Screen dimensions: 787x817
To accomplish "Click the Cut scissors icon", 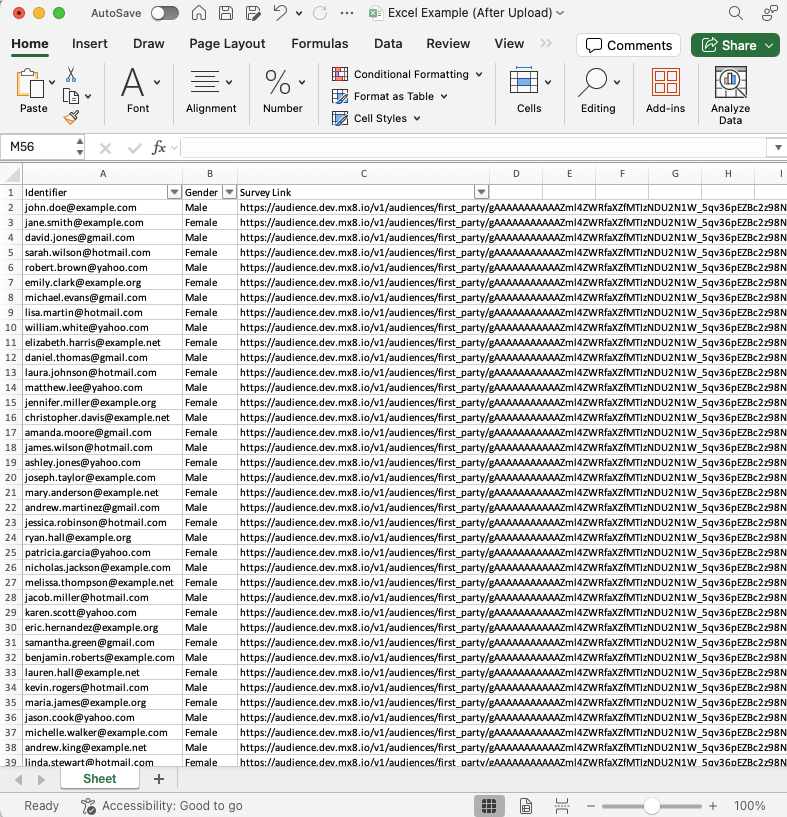I will pos(71,75).
